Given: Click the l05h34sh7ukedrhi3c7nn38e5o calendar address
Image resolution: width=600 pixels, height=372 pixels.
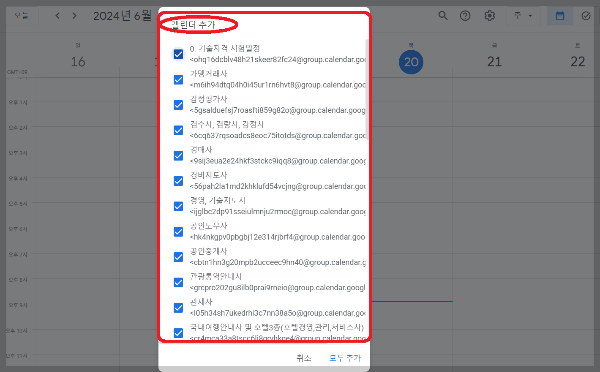Looking at the screenshot, I should point(278,313).
